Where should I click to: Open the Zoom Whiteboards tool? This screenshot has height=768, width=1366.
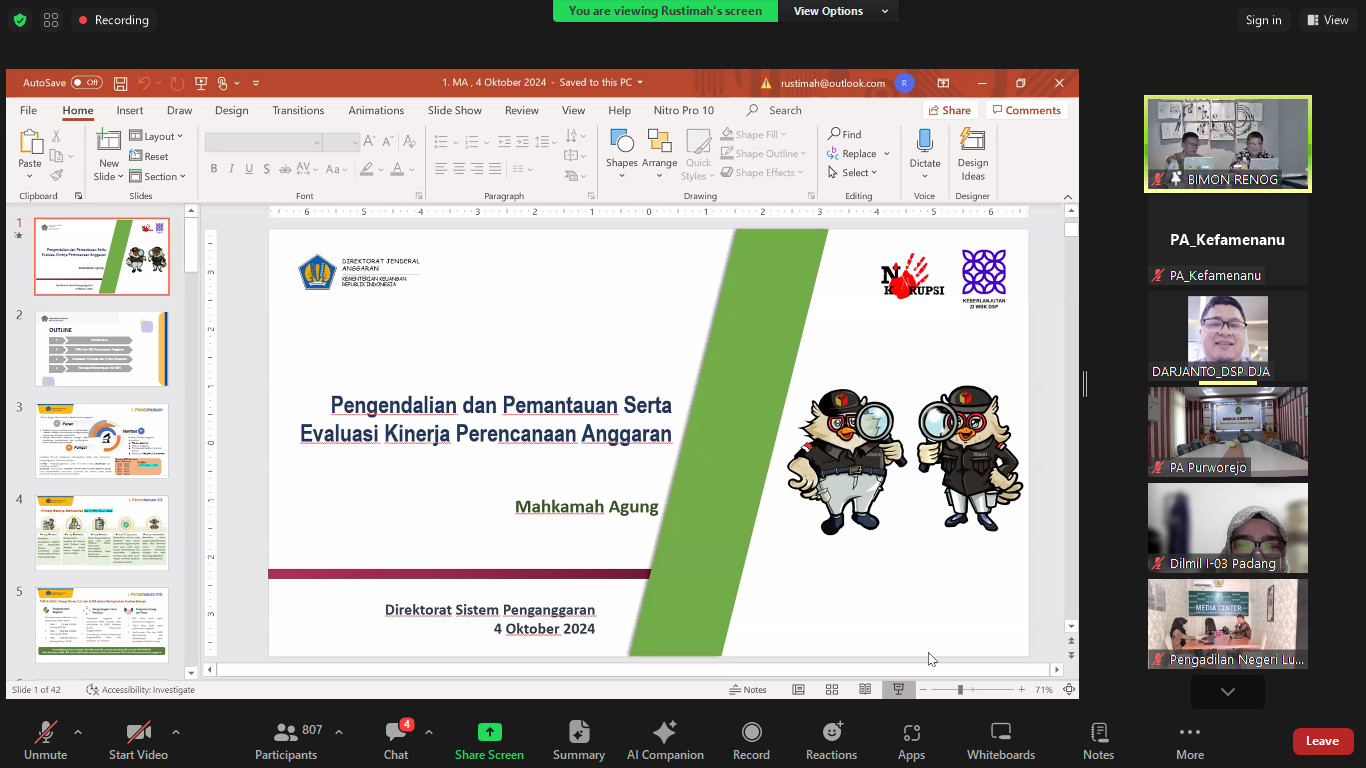[1000, 741]
